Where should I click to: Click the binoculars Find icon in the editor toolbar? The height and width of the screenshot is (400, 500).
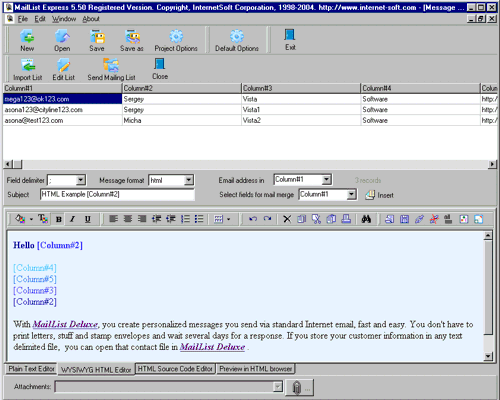tap(366, 219)
